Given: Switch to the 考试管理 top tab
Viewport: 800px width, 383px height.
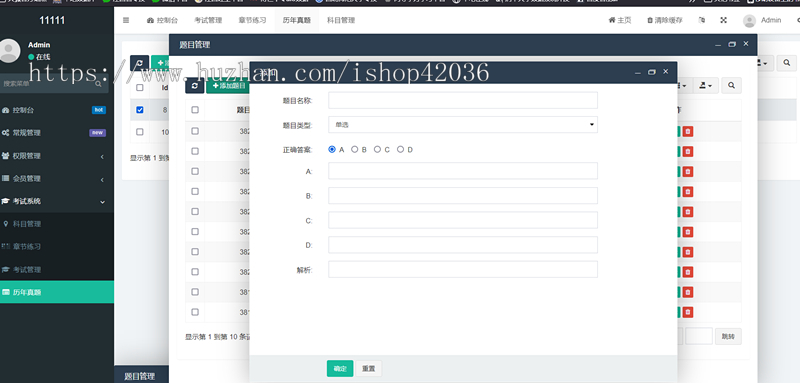Looking at the screenshot, I should [x=208, y=20].
